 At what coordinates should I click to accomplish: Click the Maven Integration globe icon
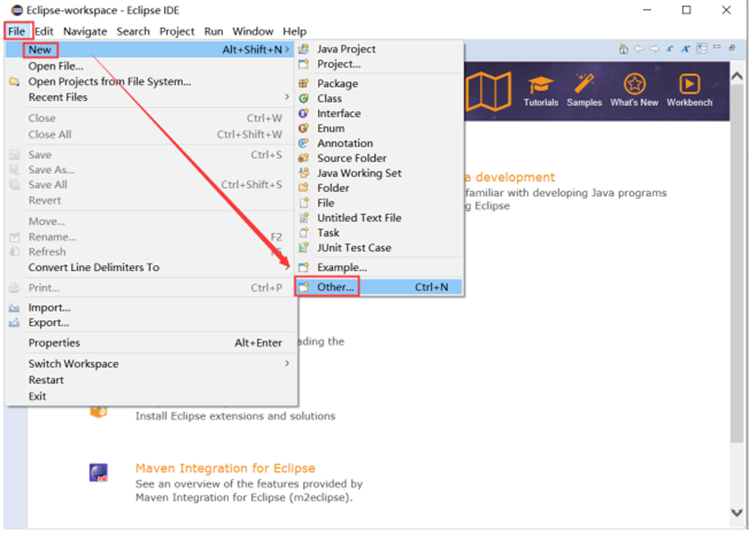99,473
